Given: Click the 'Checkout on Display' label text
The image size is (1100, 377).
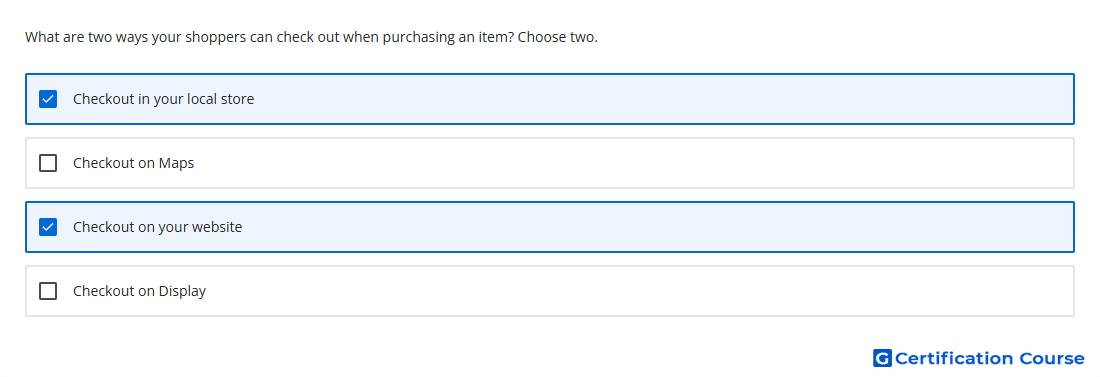Looking at the screenshot, I should [x=140, y=291].
